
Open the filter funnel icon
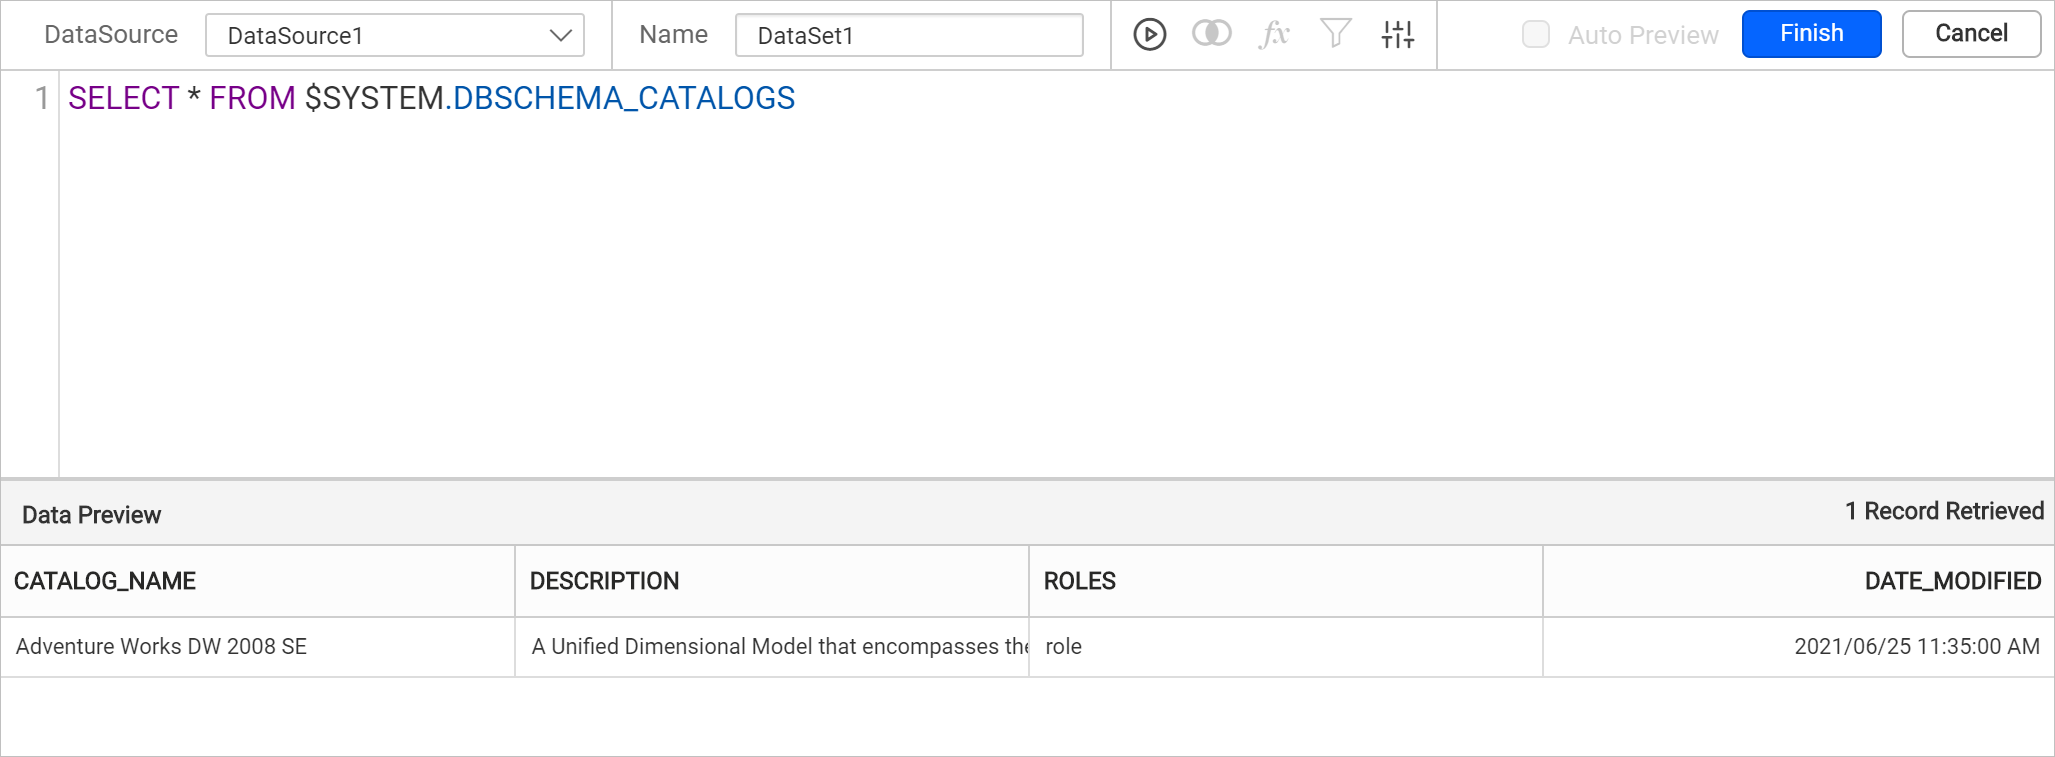pyautogui.click(x=1336, y=34)
